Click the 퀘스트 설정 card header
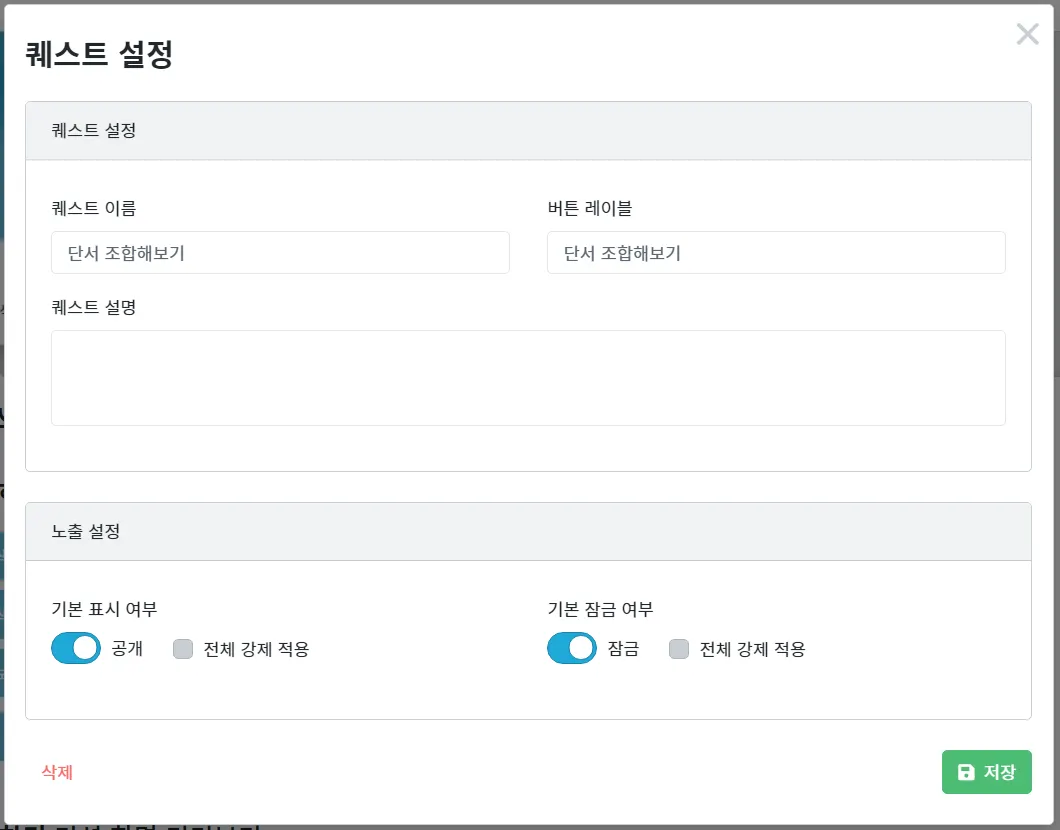 click(x=528, y=131)
